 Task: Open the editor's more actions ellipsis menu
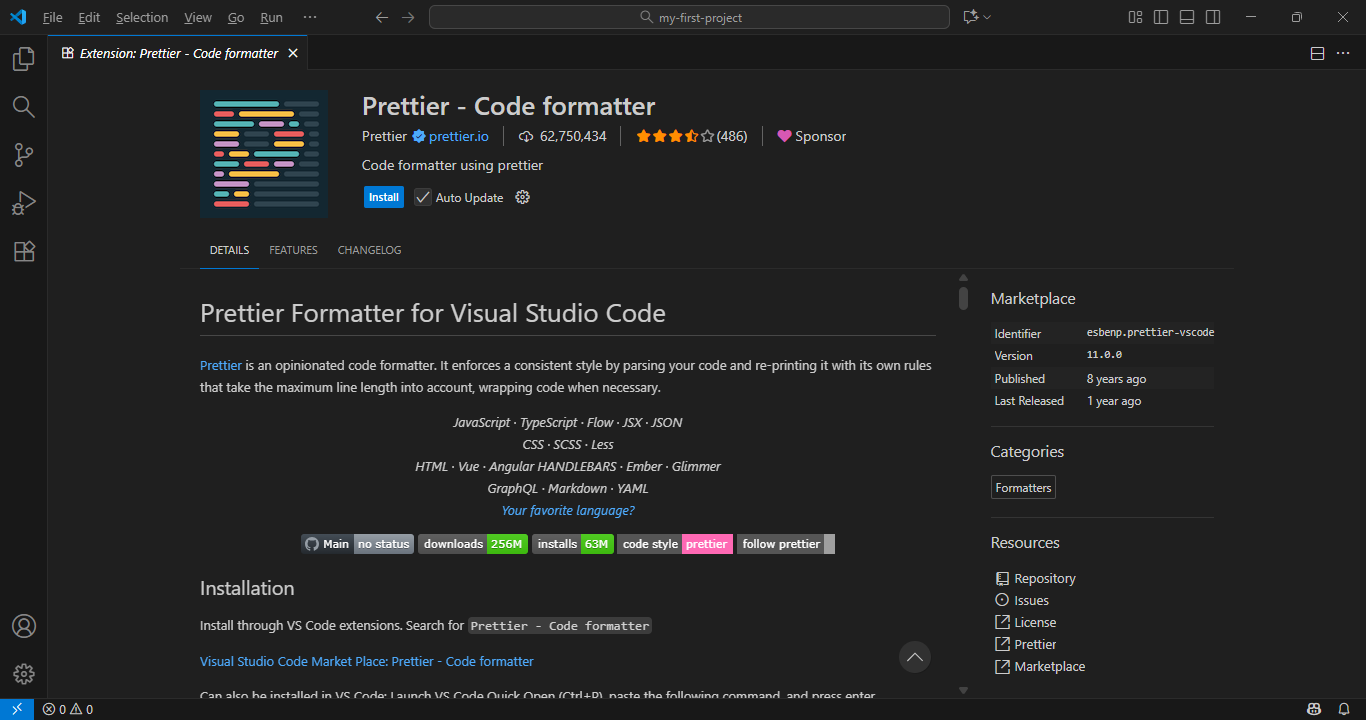click(1343, 53)
